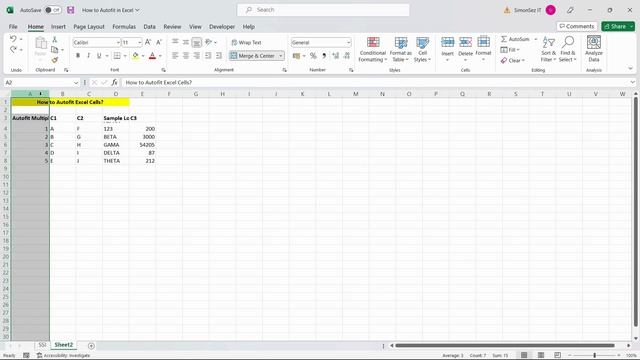Switch to Normal view in status bar
Screen dimensions: 640x360
click(x=524, y=355)
